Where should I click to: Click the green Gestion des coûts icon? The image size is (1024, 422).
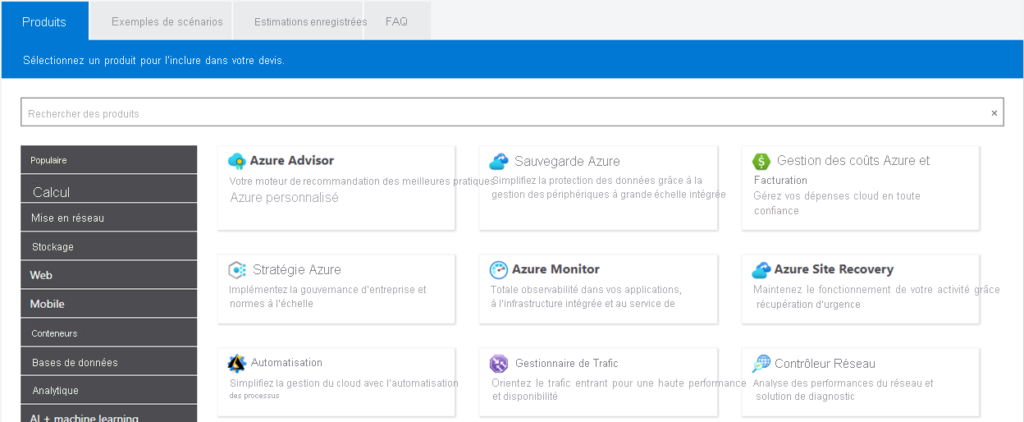761,161
